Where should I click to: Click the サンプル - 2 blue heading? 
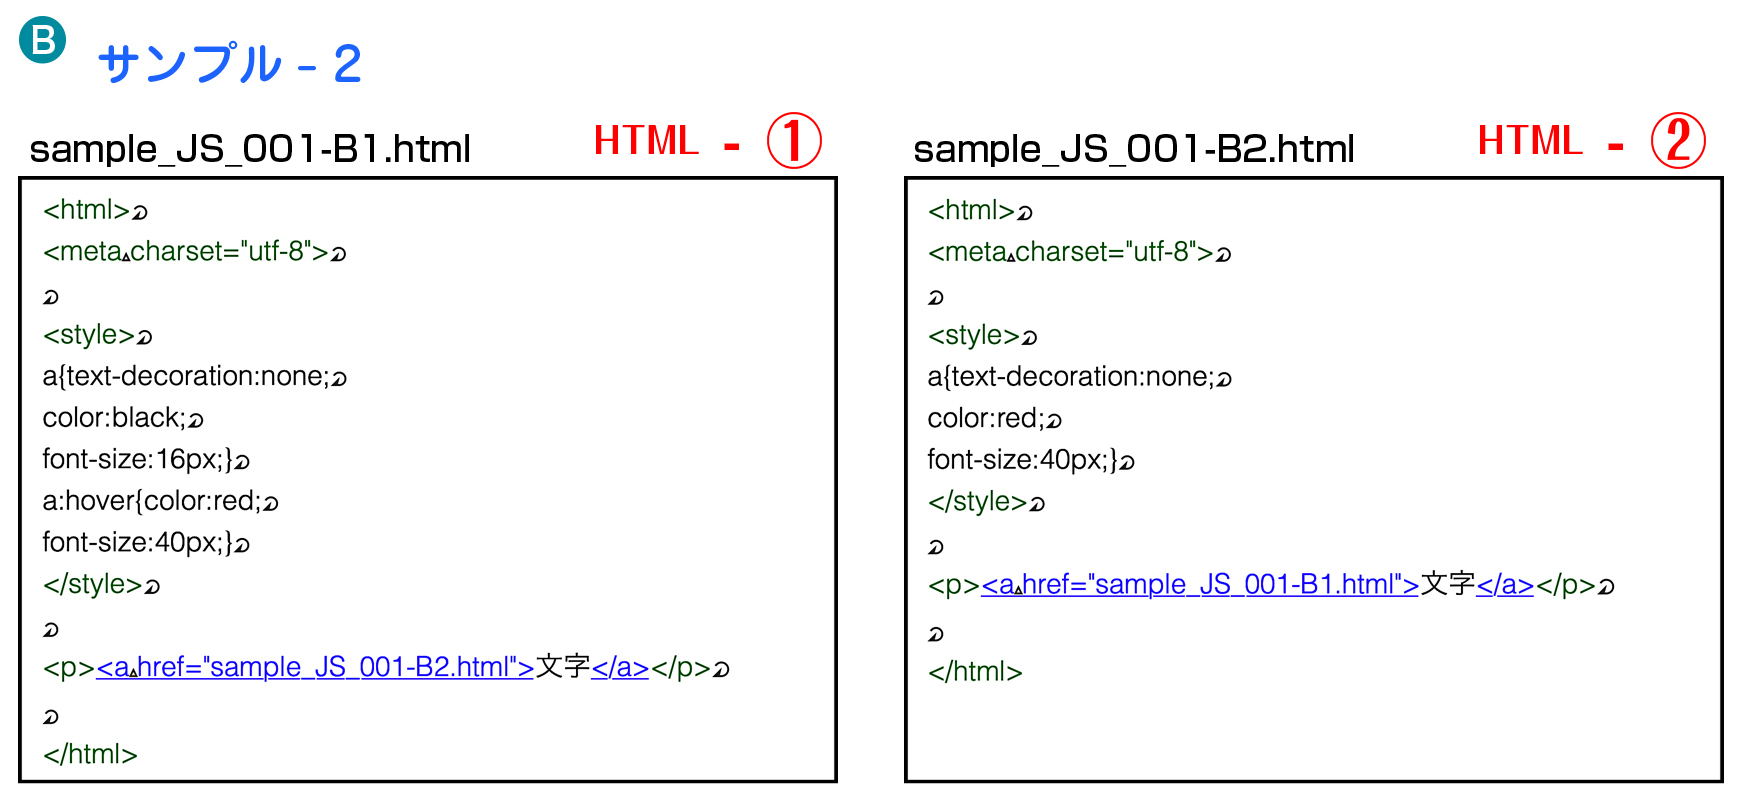(230, 64)
